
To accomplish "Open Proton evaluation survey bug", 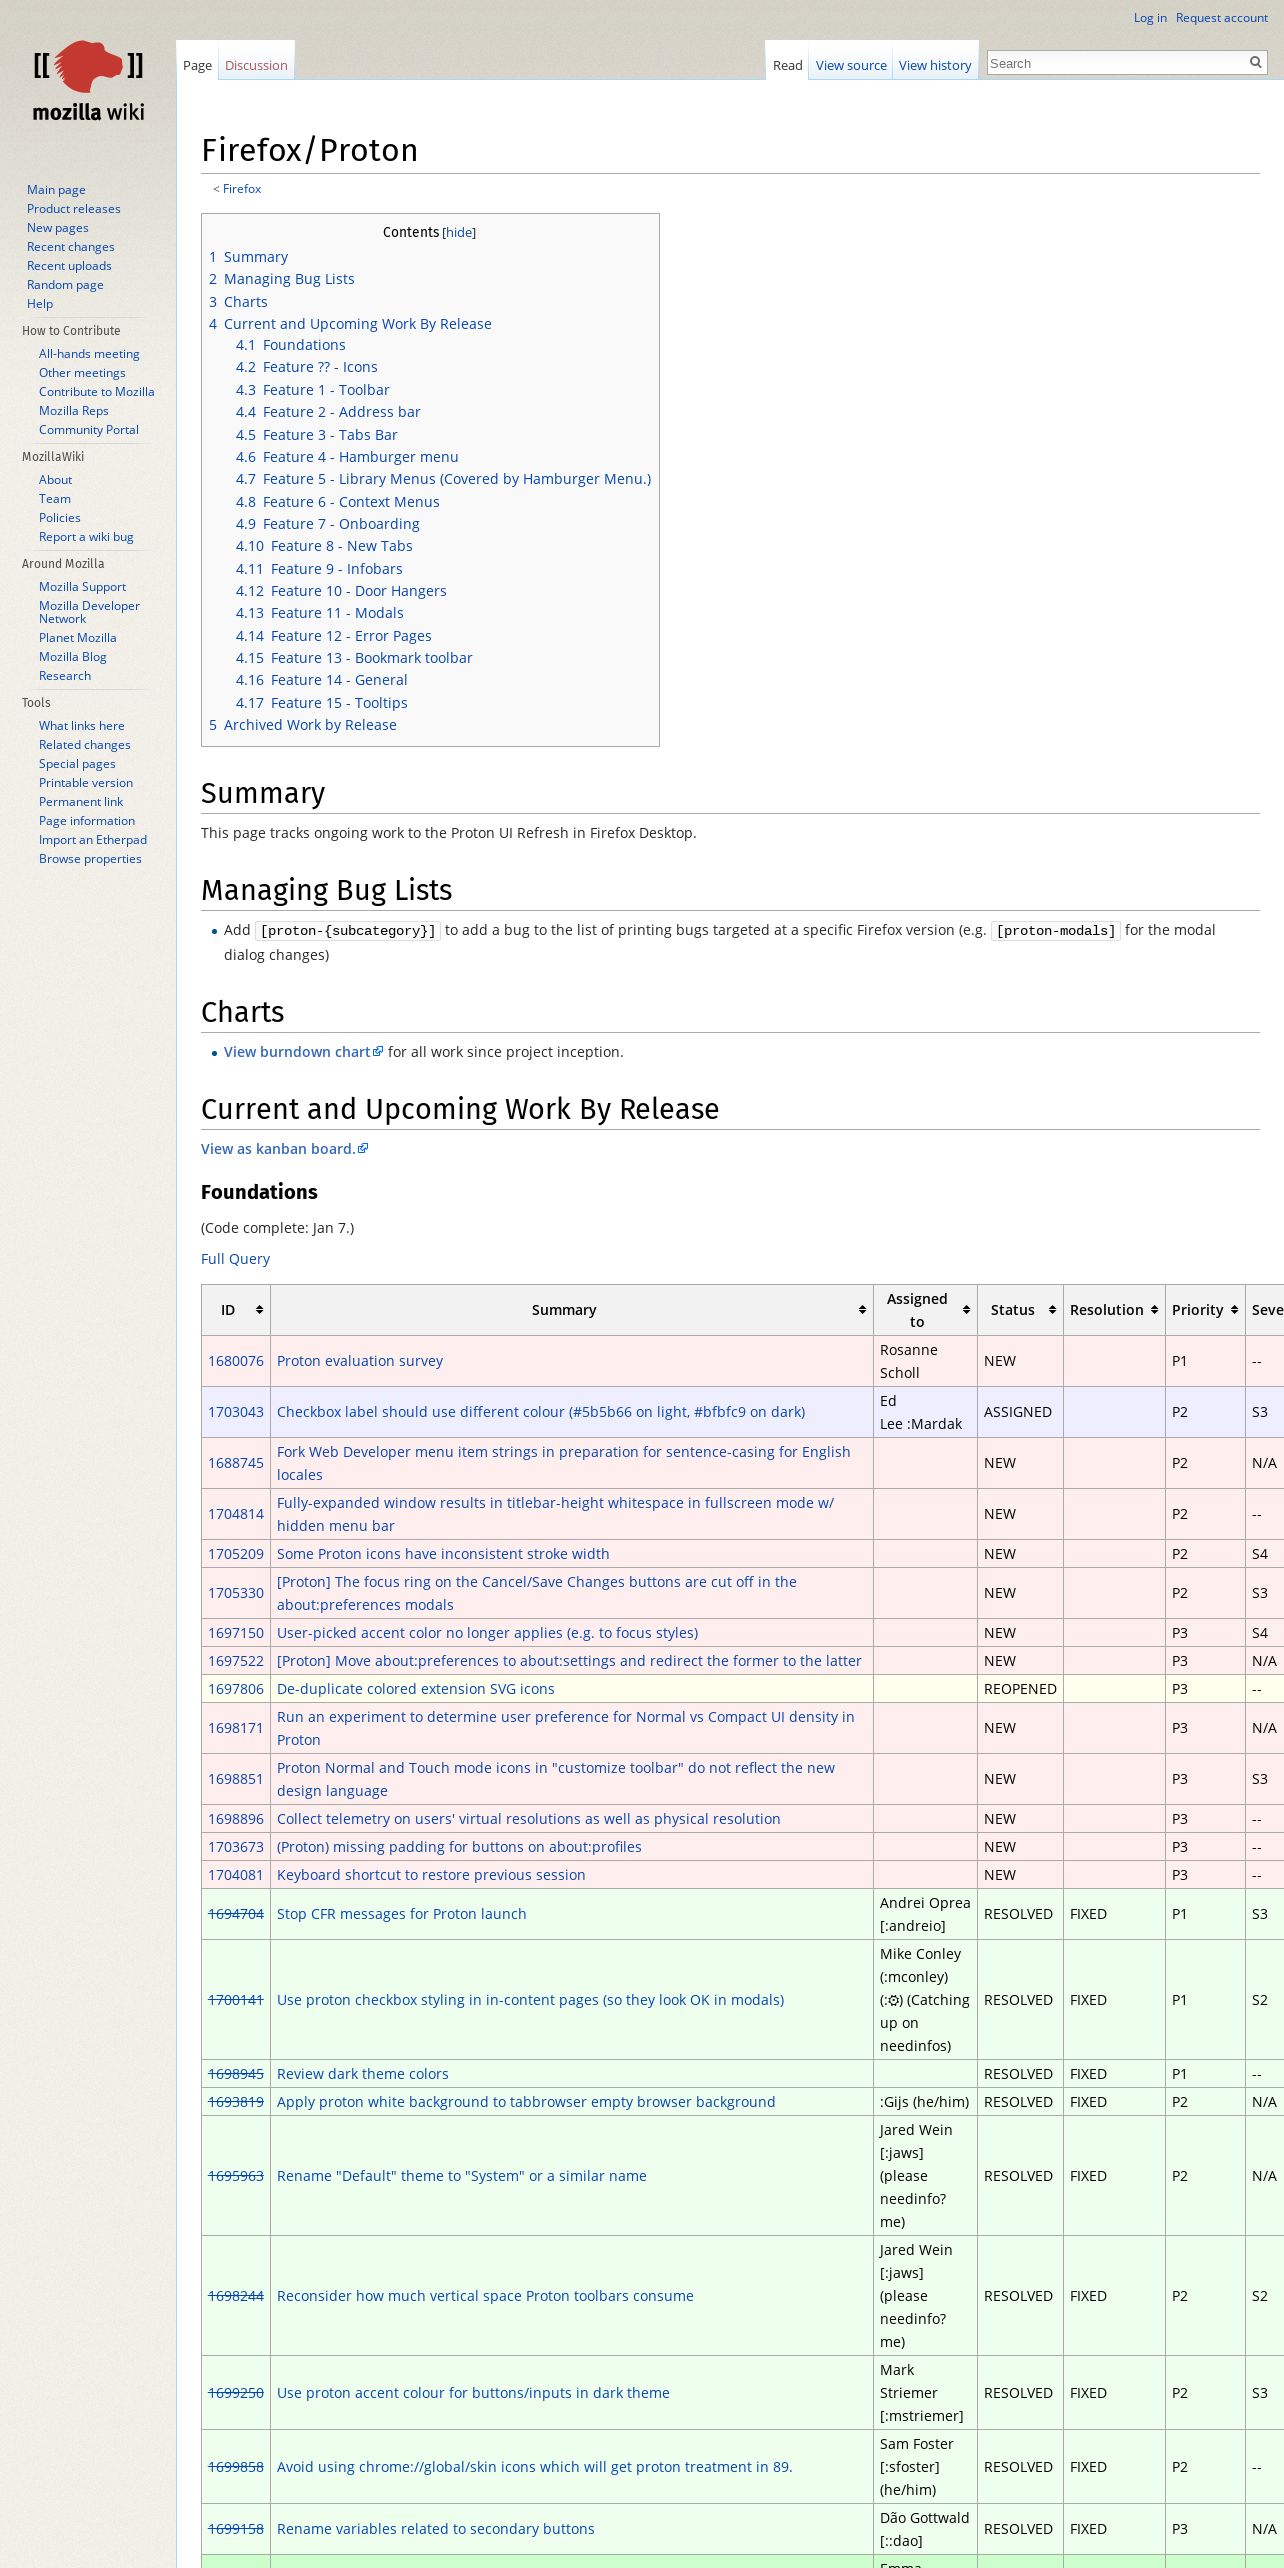I will [x=360, y=1361].
